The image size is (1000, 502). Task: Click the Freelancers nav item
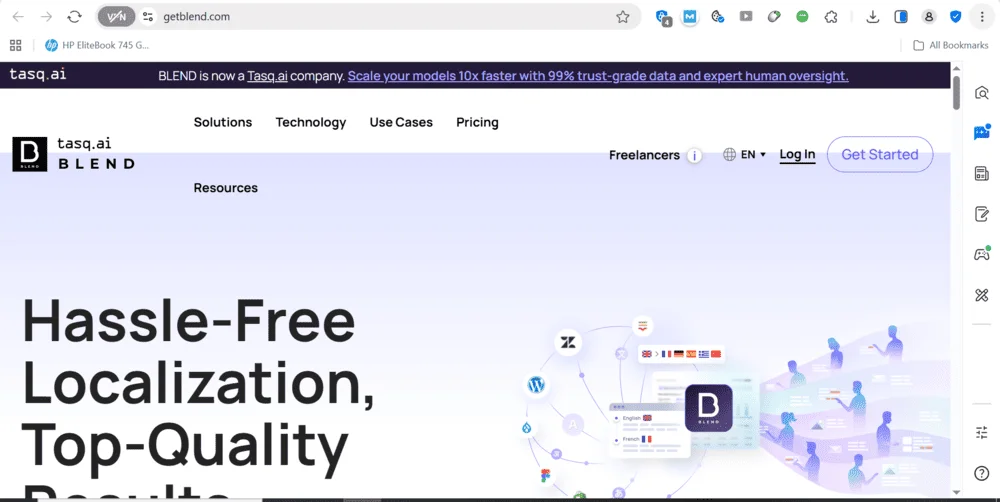[644, 155]
